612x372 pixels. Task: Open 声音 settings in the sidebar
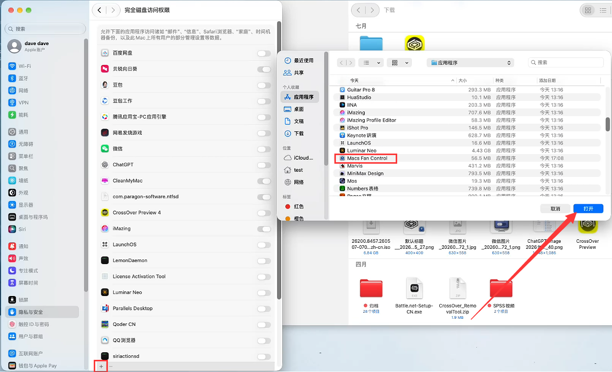(19, 258)
